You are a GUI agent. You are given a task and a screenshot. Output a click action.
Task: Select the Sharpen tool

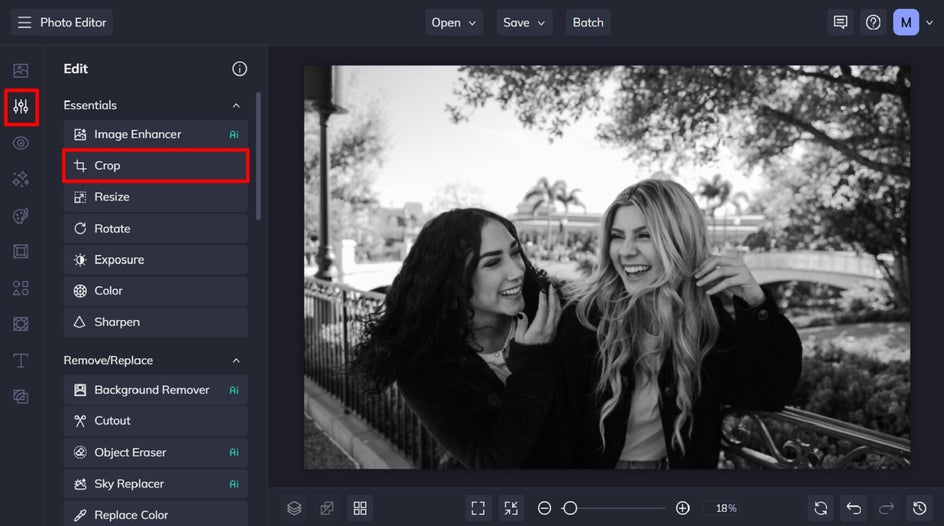point(155,322)
